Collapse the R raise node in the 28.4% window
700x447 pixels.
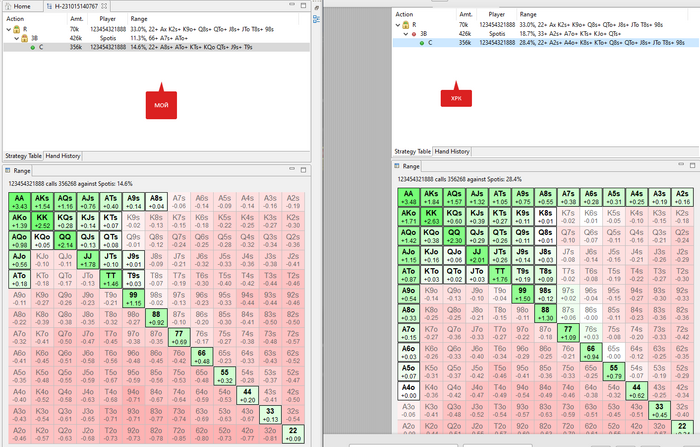(398, 25)
